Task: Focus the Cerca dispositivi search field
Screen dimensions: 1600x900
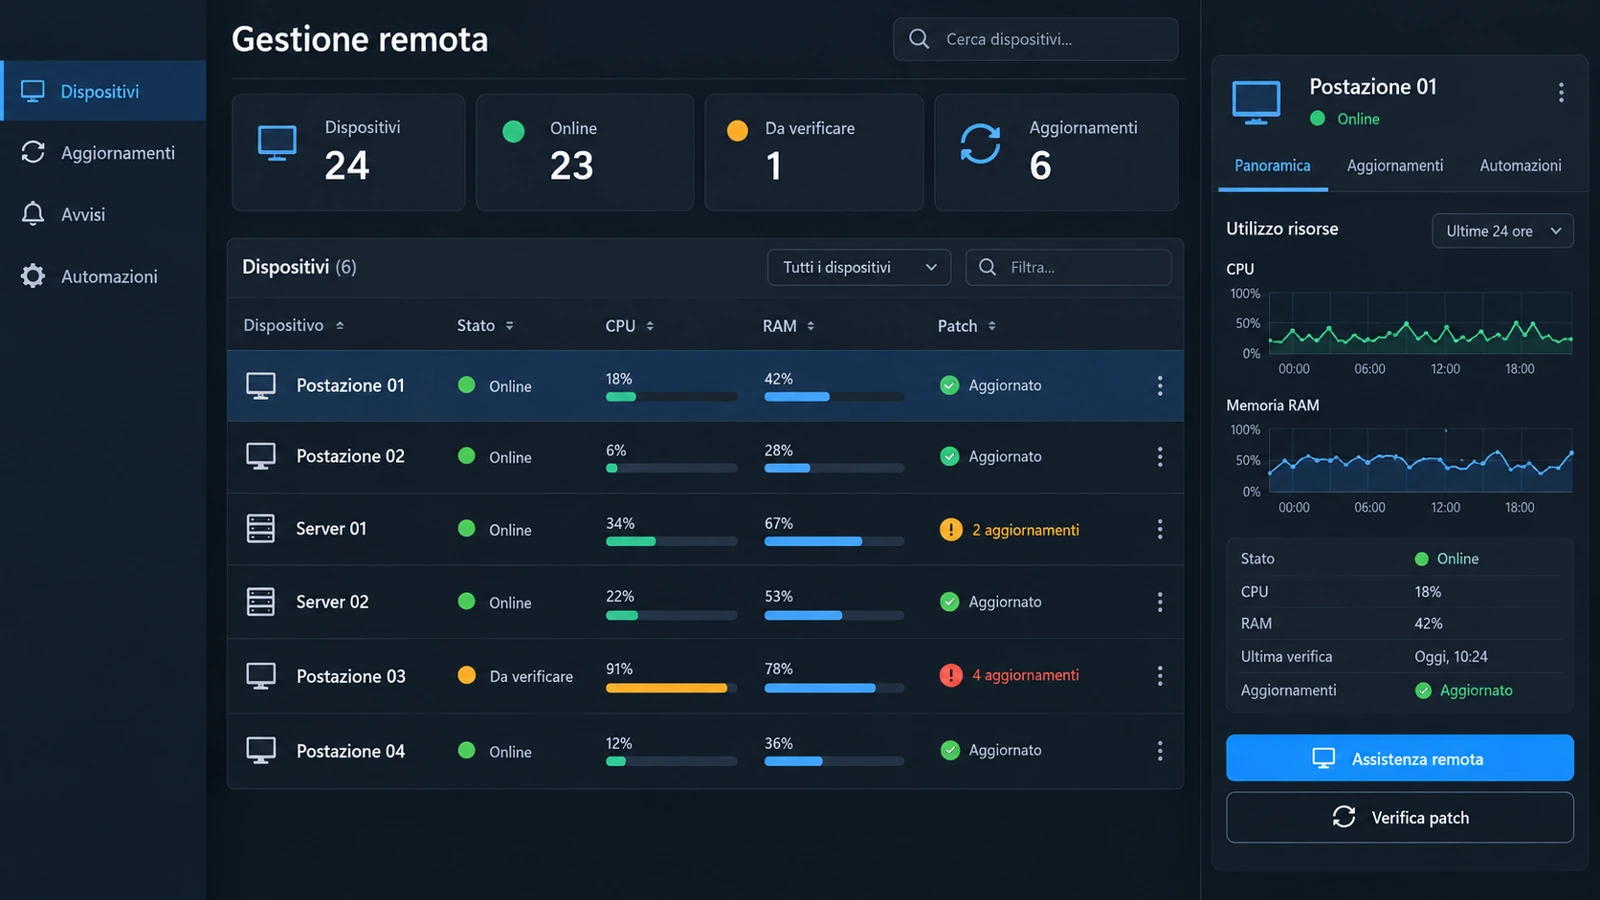Action: coord(1036,39)
